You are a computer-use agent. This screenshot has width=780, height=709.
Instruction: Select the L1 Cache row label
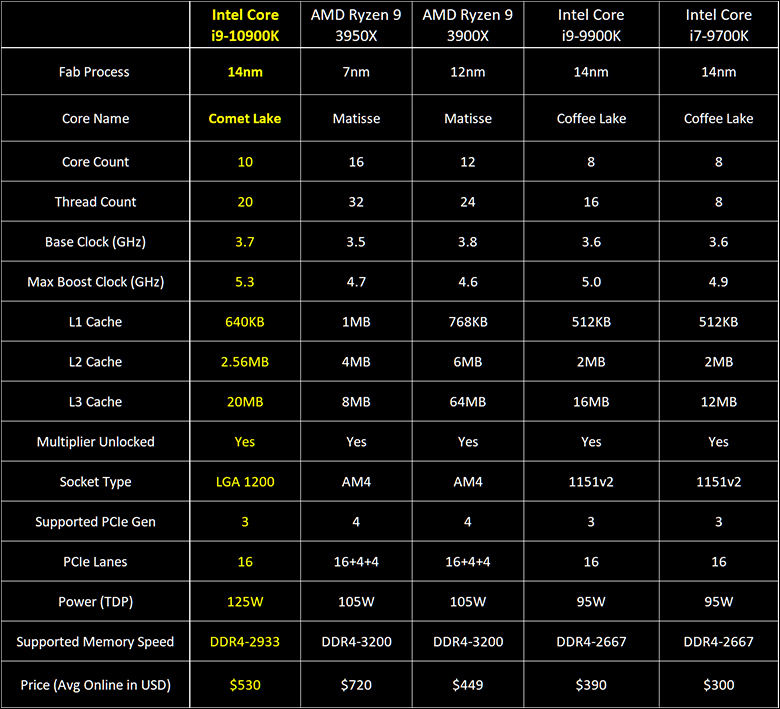click(96, 322)
